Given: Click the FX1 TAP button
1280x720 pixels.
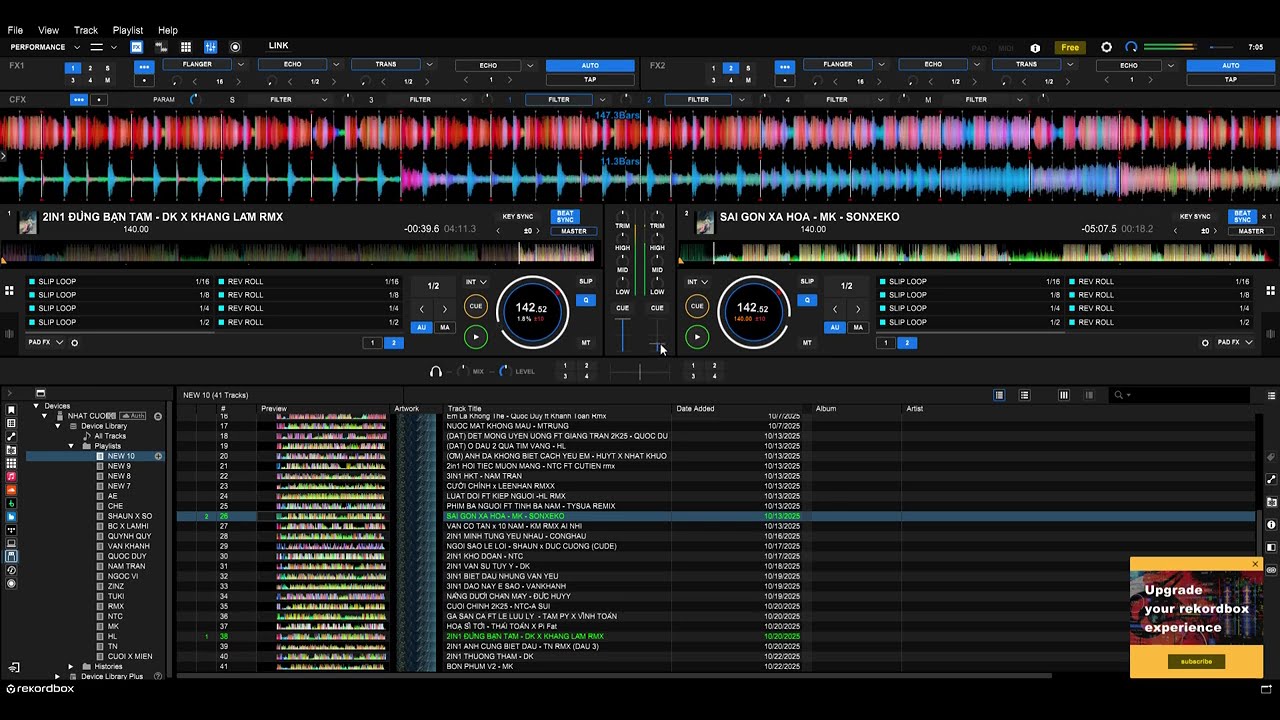Looking at the screenshot, I should [x=590, y=80].
